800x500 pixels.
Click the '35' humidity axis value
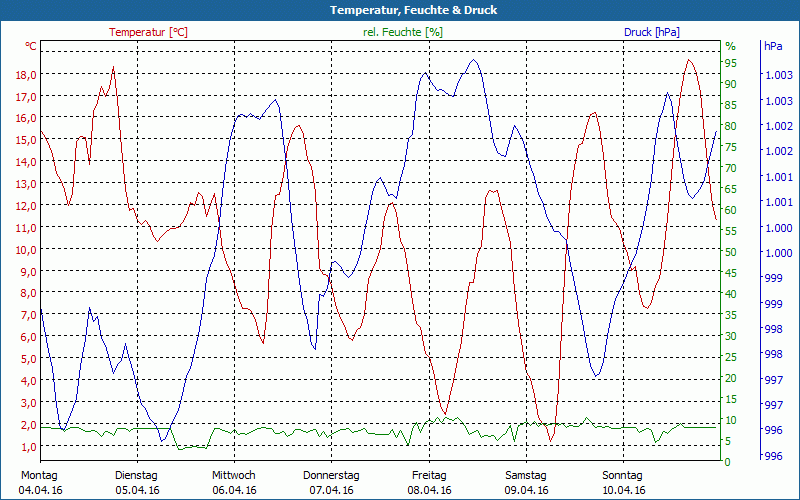[731, 315]
